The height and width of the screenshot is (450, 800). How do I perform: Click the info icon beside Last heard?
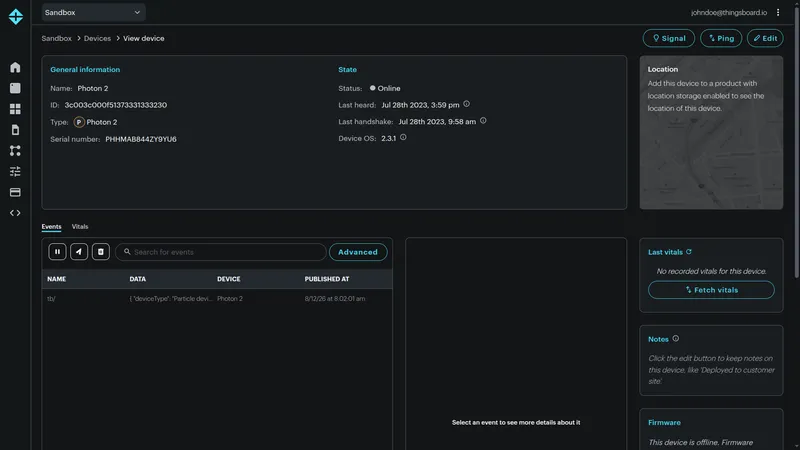(x=466, y=104)
